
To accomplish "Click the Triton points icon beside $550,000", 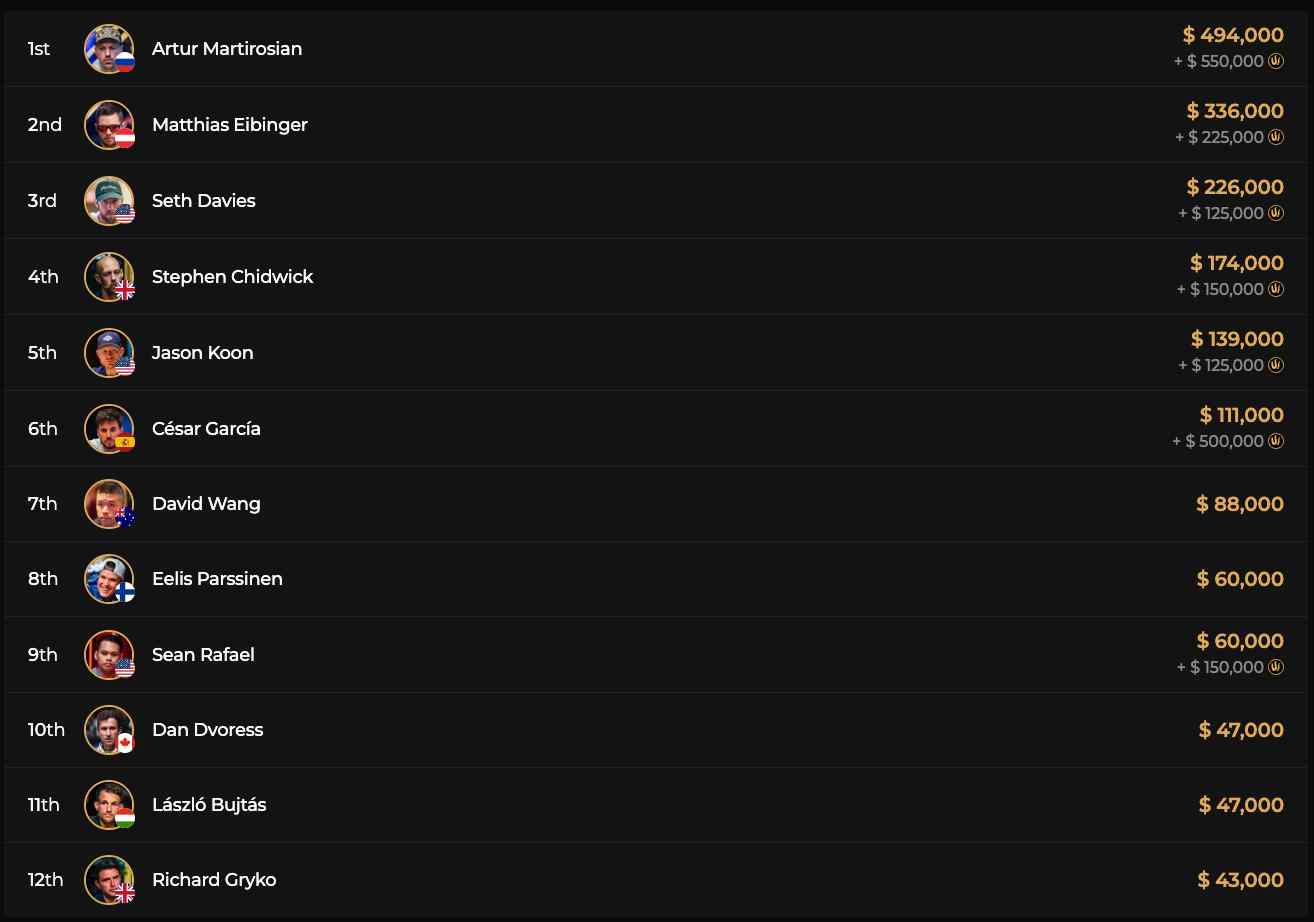I will pos(1276,61).
